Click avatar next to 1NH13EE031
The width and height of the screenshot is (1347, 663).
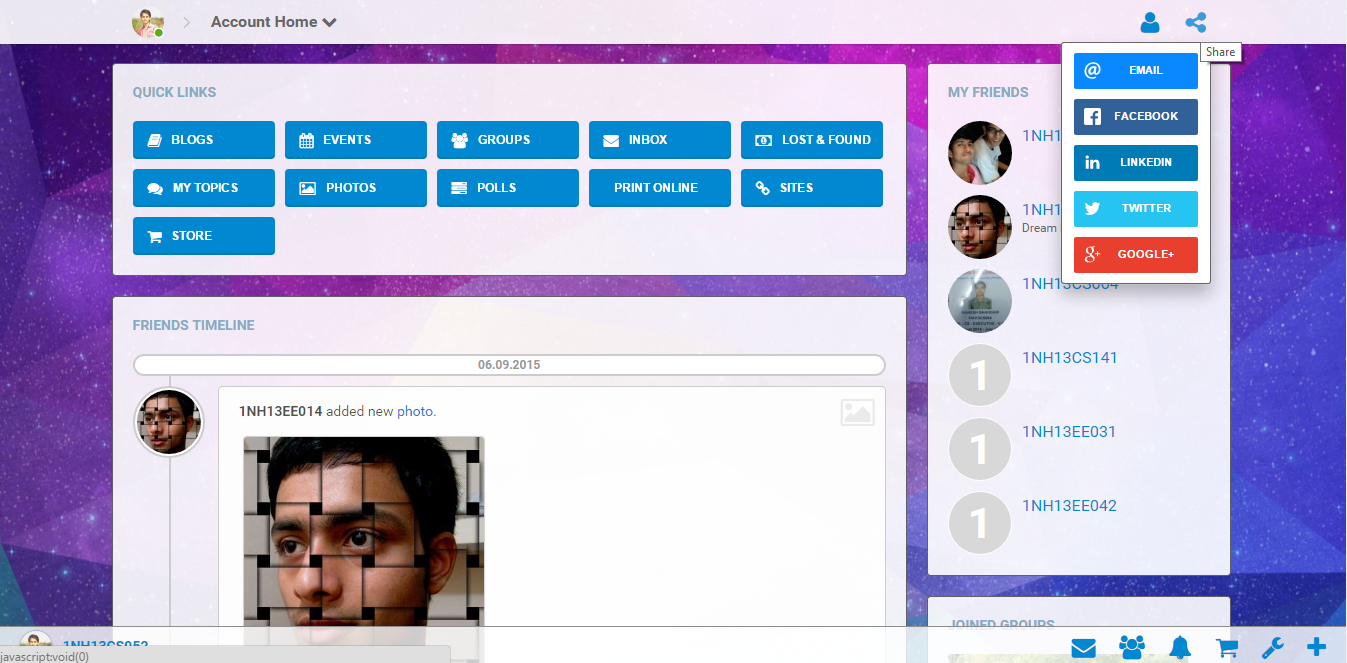(980, 449)
